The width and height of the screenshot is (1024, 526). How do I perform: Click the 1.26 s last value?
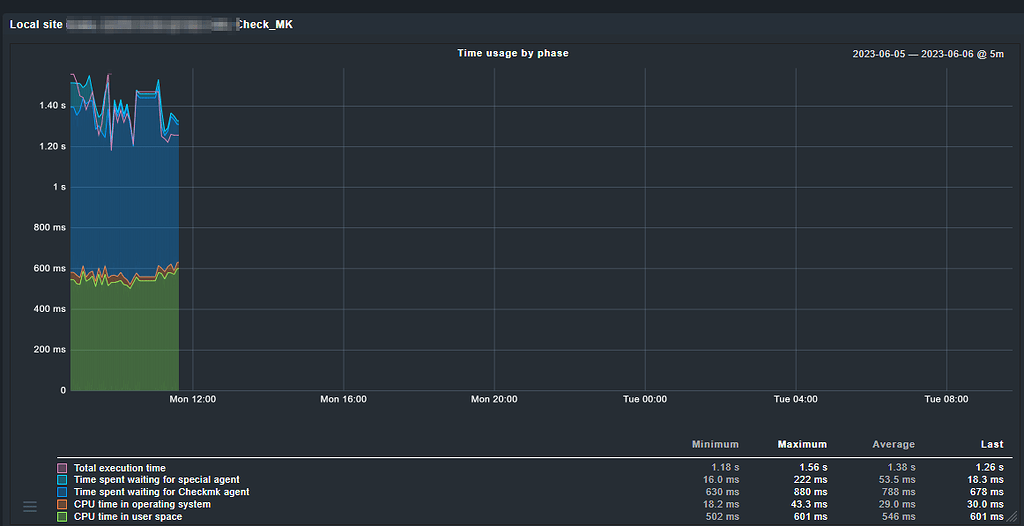989,468
